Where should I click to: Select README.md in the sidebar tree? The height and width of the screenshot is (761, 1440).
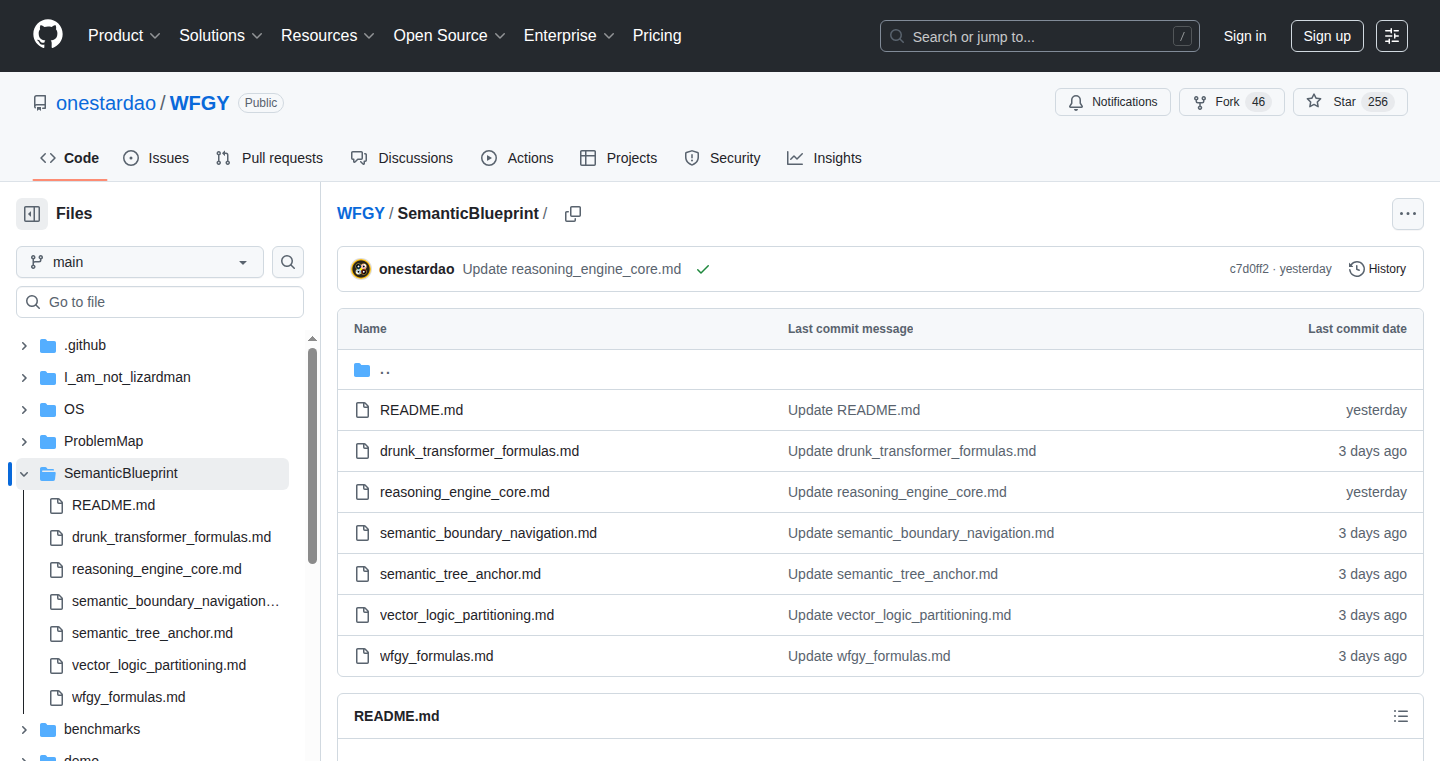pyautogui.click(x=113, y=505)
